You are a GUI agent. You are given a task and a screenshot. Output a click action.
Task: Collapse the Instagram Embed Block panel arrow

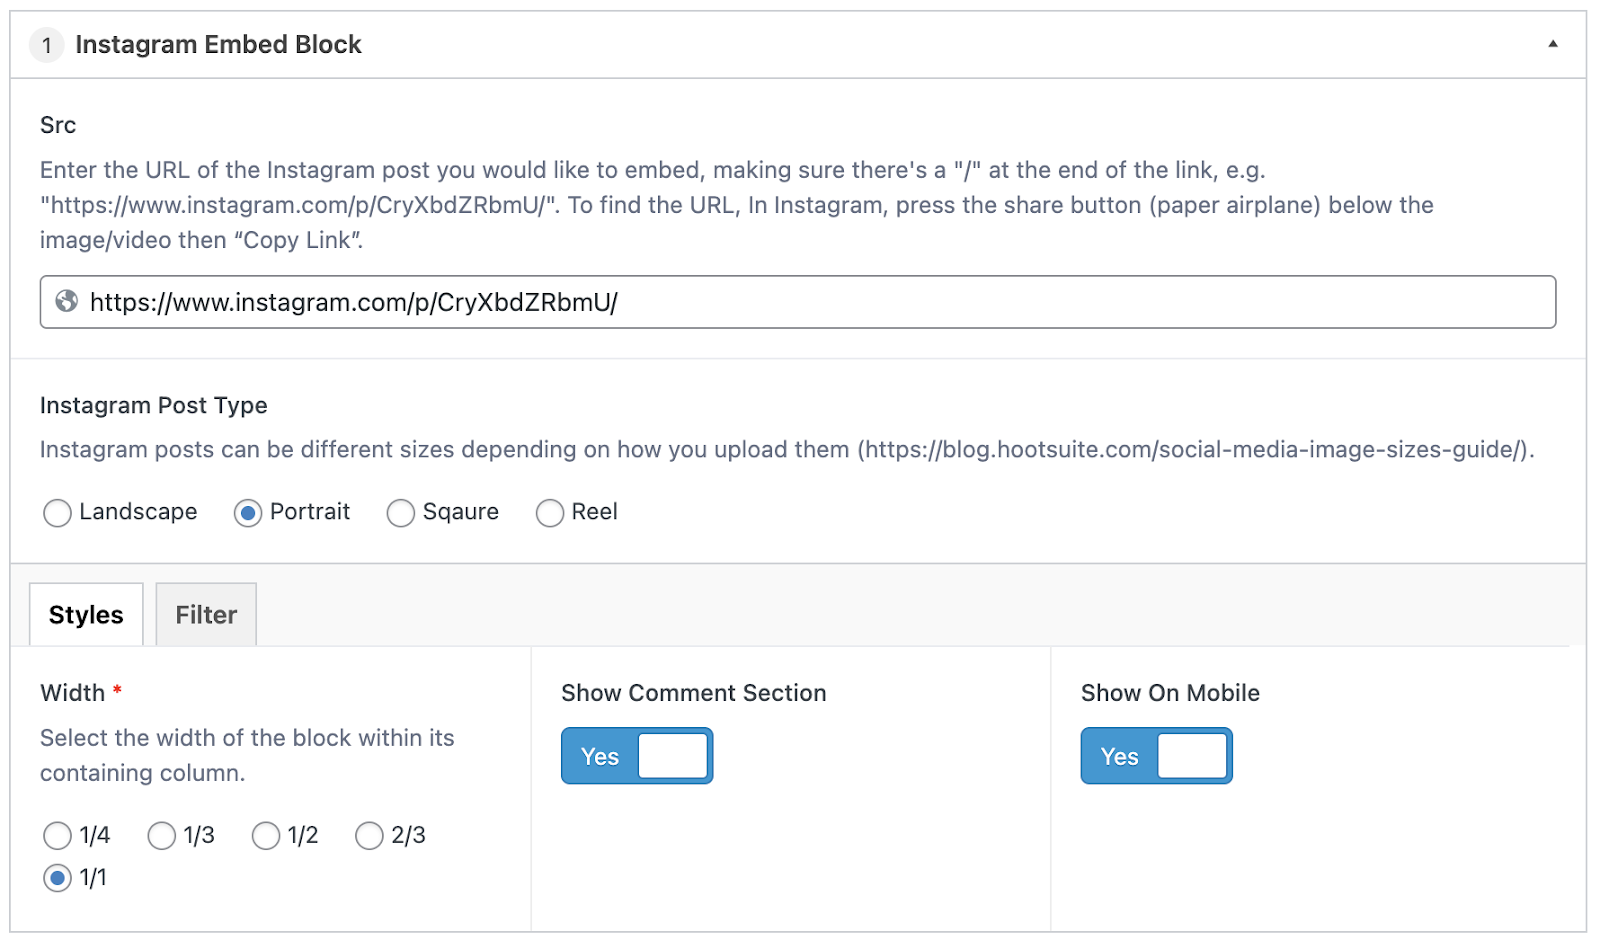pyautogui.click(x=1552, y=44)
